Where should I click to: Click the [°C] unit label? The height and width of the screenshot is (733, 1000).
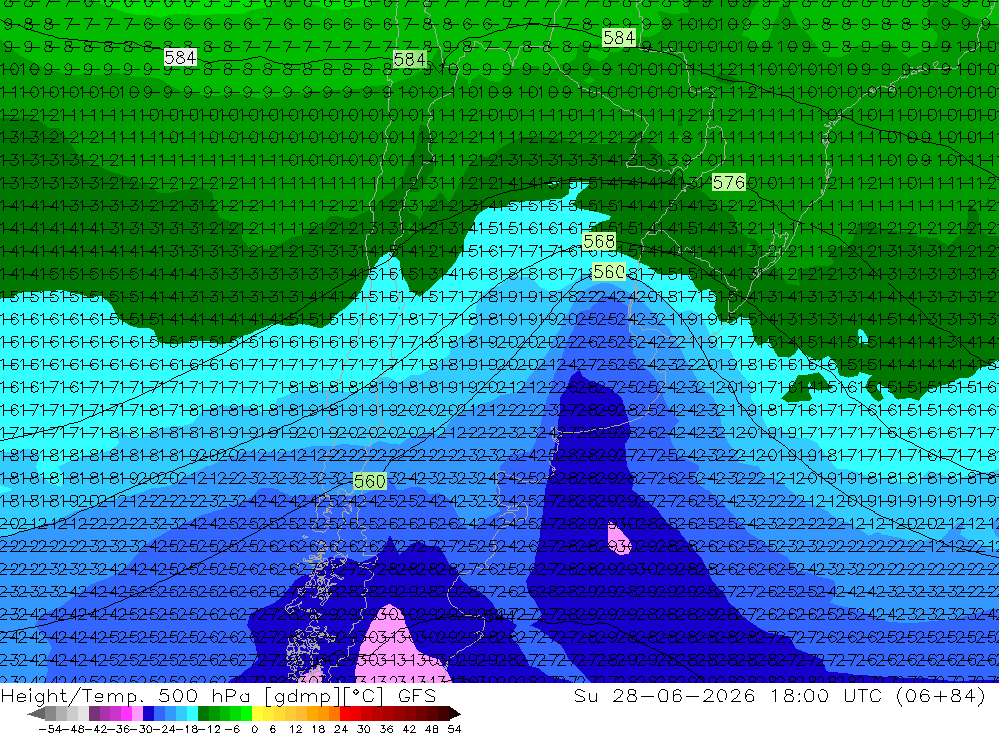[364, 696]
